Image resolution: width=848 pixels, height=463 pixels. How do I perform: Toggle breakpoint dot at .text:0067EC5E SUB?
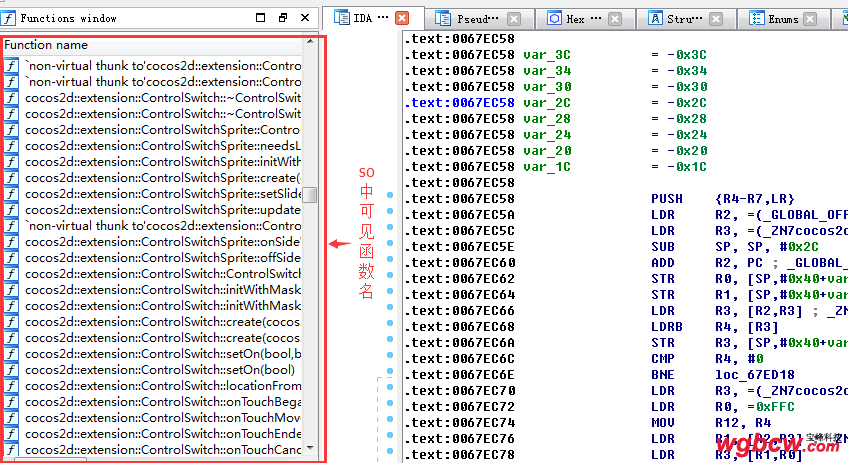pyautogui.click(x=390, y=243)
